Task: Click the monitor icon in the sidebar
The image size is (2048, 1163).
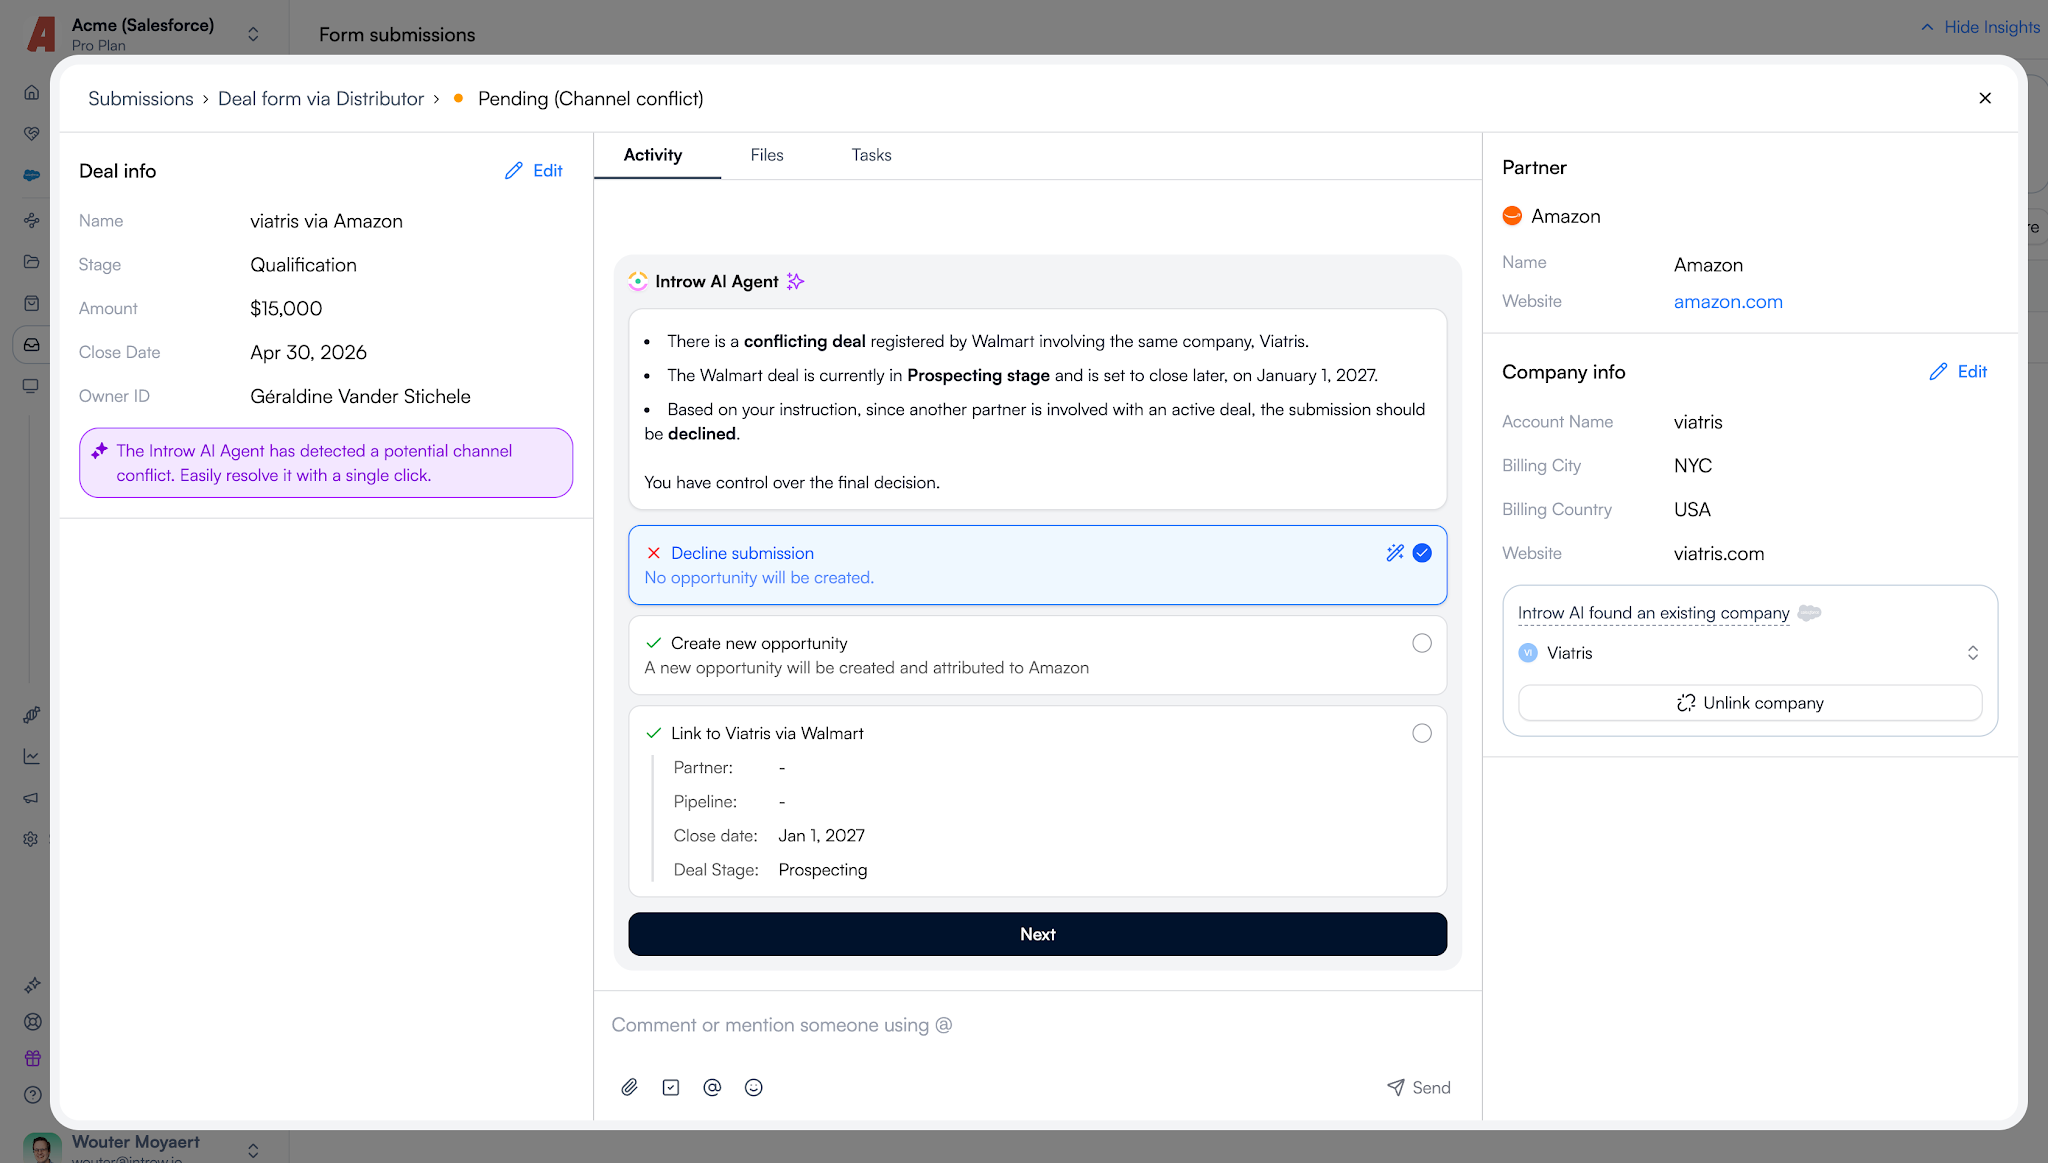Action: 32,387
